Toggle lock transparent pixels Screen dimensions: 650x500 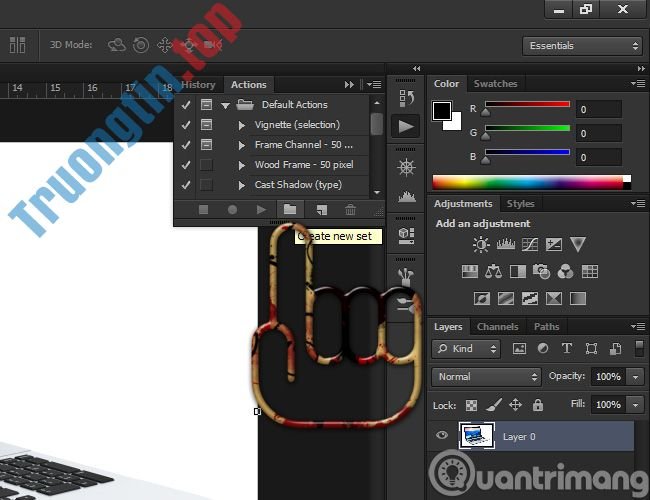point(471,405)
